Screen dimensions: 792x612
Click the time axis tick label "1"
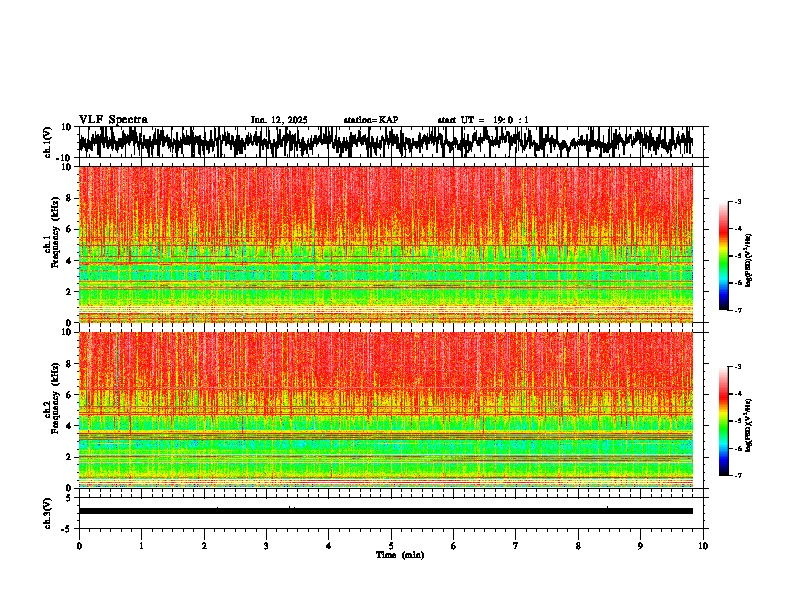pos(141,546)
